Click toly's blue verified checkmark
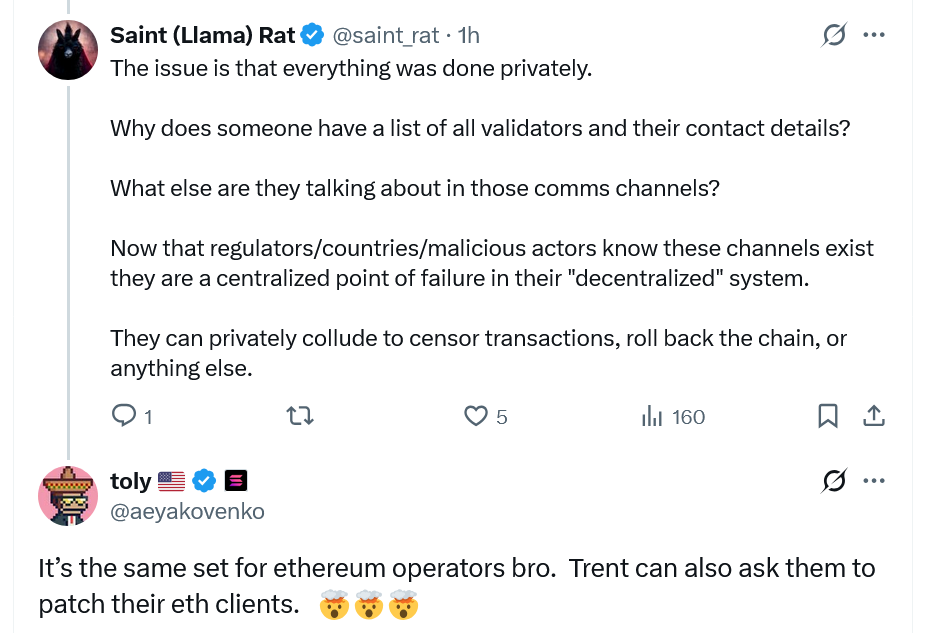927x633 pixels. point(204,481)
